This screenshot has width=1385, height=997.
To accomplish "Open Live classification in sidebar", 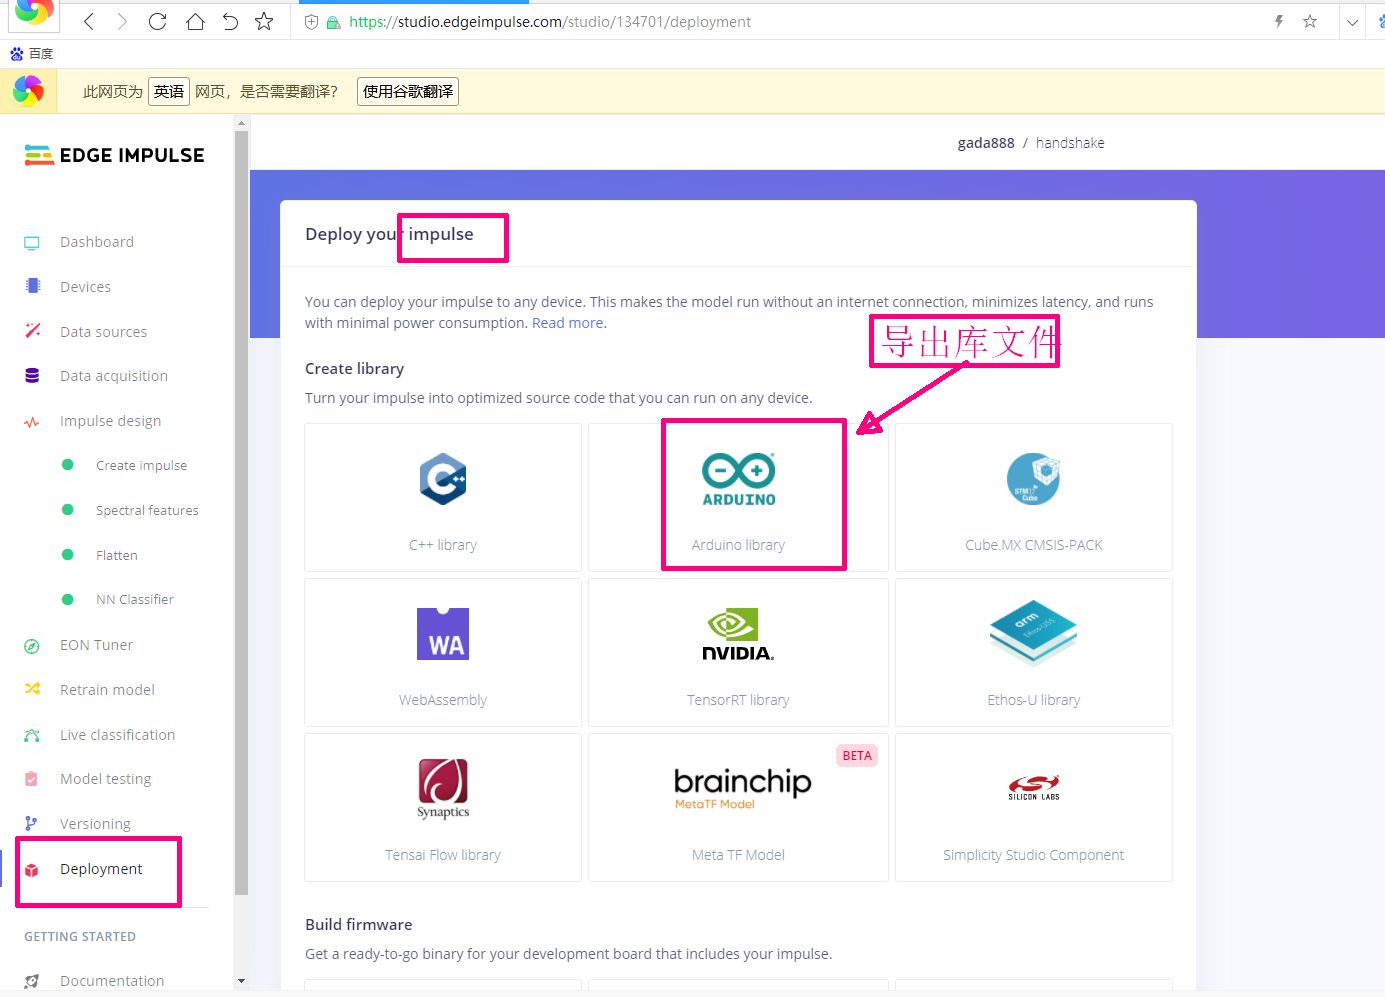I will pyautogui.click(x=117, y=735).
